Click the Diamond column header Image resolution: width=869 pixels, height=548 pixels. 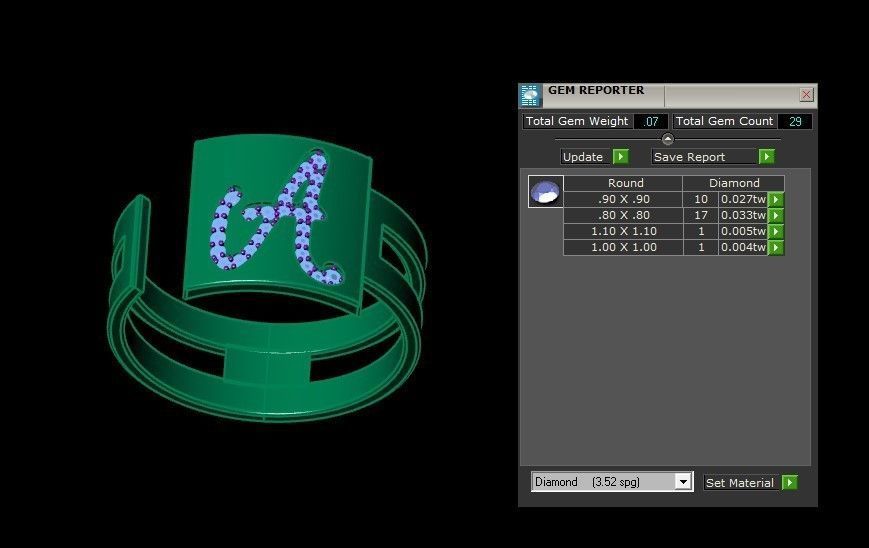(x=734, y=183)
